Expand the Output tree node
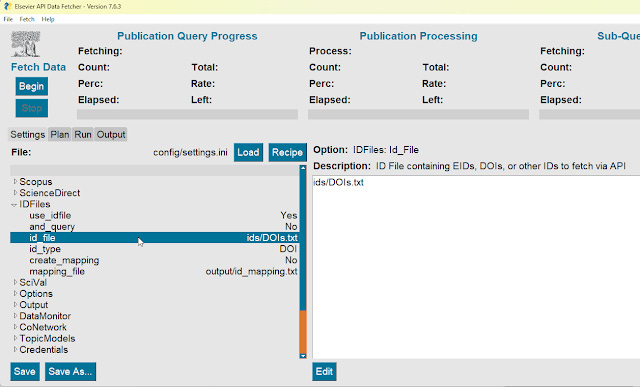This screenshot has width=640, height=387. pyautogui.click(x=15, y=305)
